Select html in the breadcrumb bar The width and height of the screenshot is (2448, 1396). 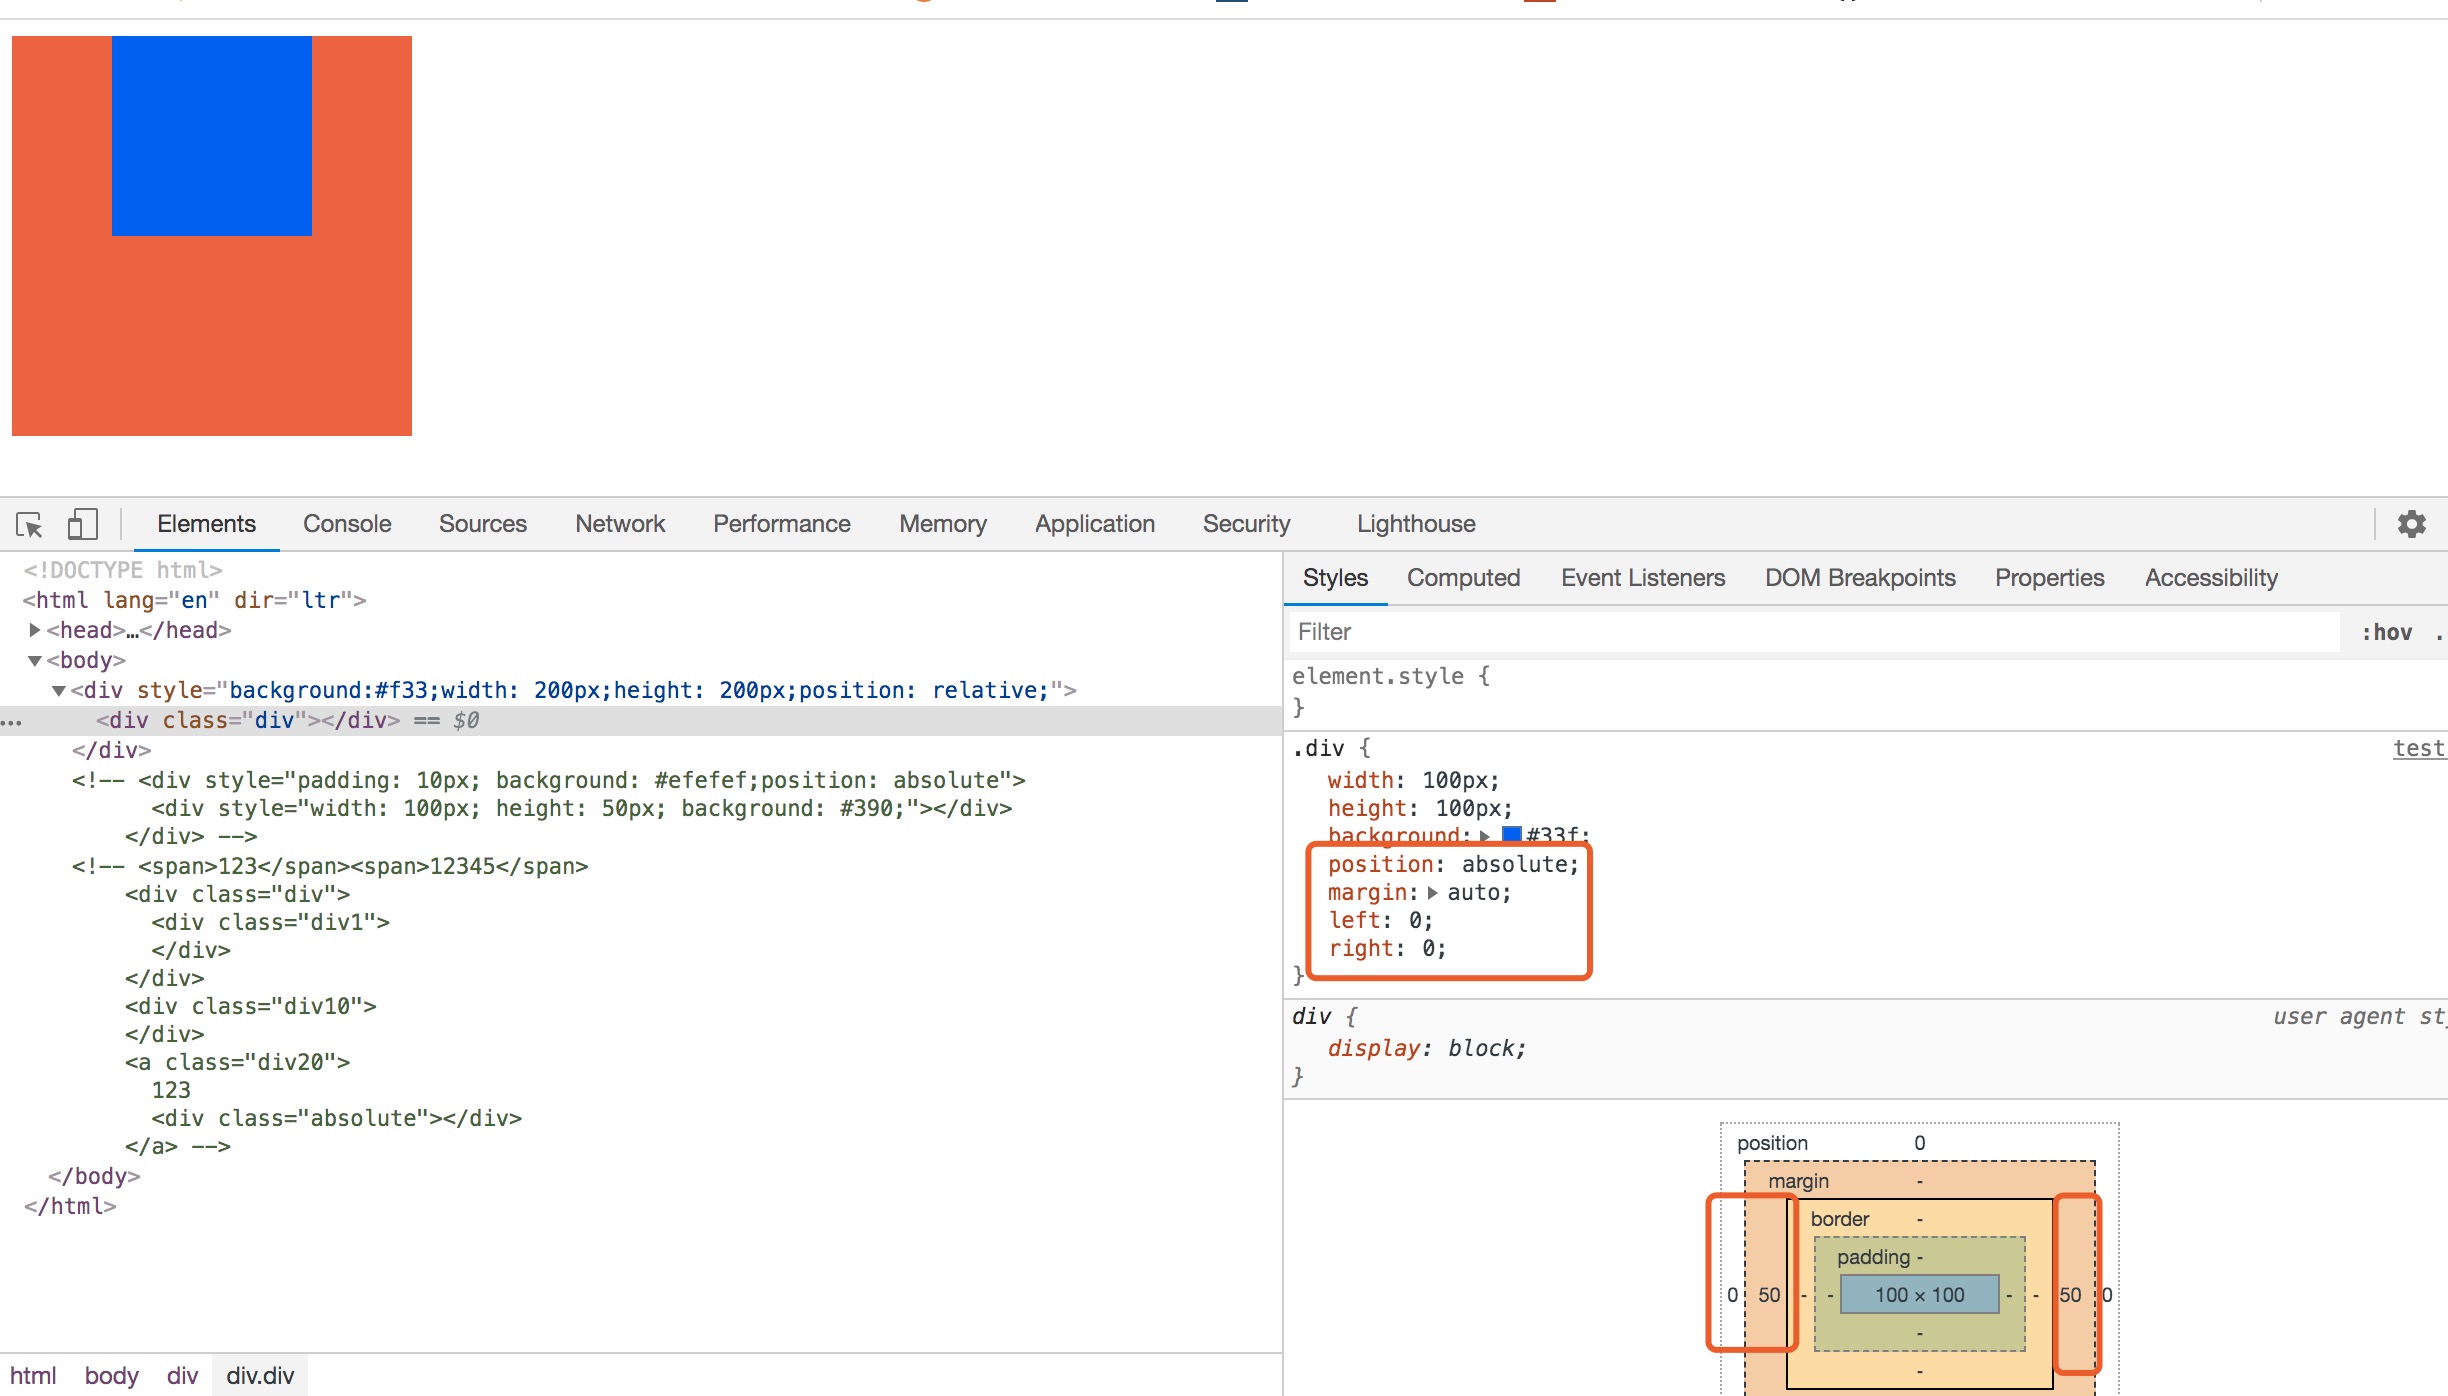point(33,1376)
